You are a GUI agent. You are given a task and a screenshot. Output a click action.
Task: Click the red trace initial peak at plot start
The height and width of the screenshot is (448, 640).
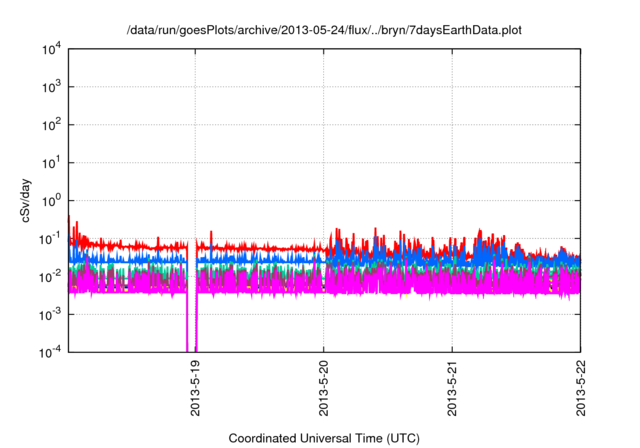pyautogui.click(x=69, y=222)
